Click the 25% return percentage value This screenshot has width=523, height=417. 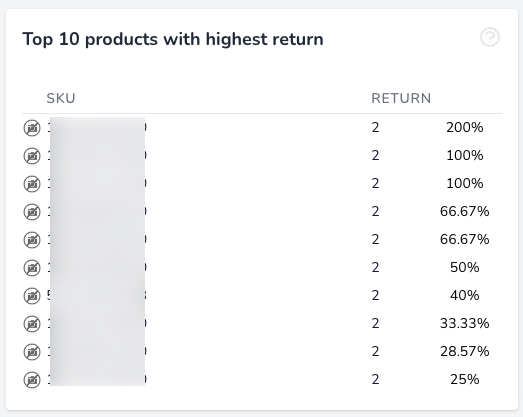click(x=465, y=380)
